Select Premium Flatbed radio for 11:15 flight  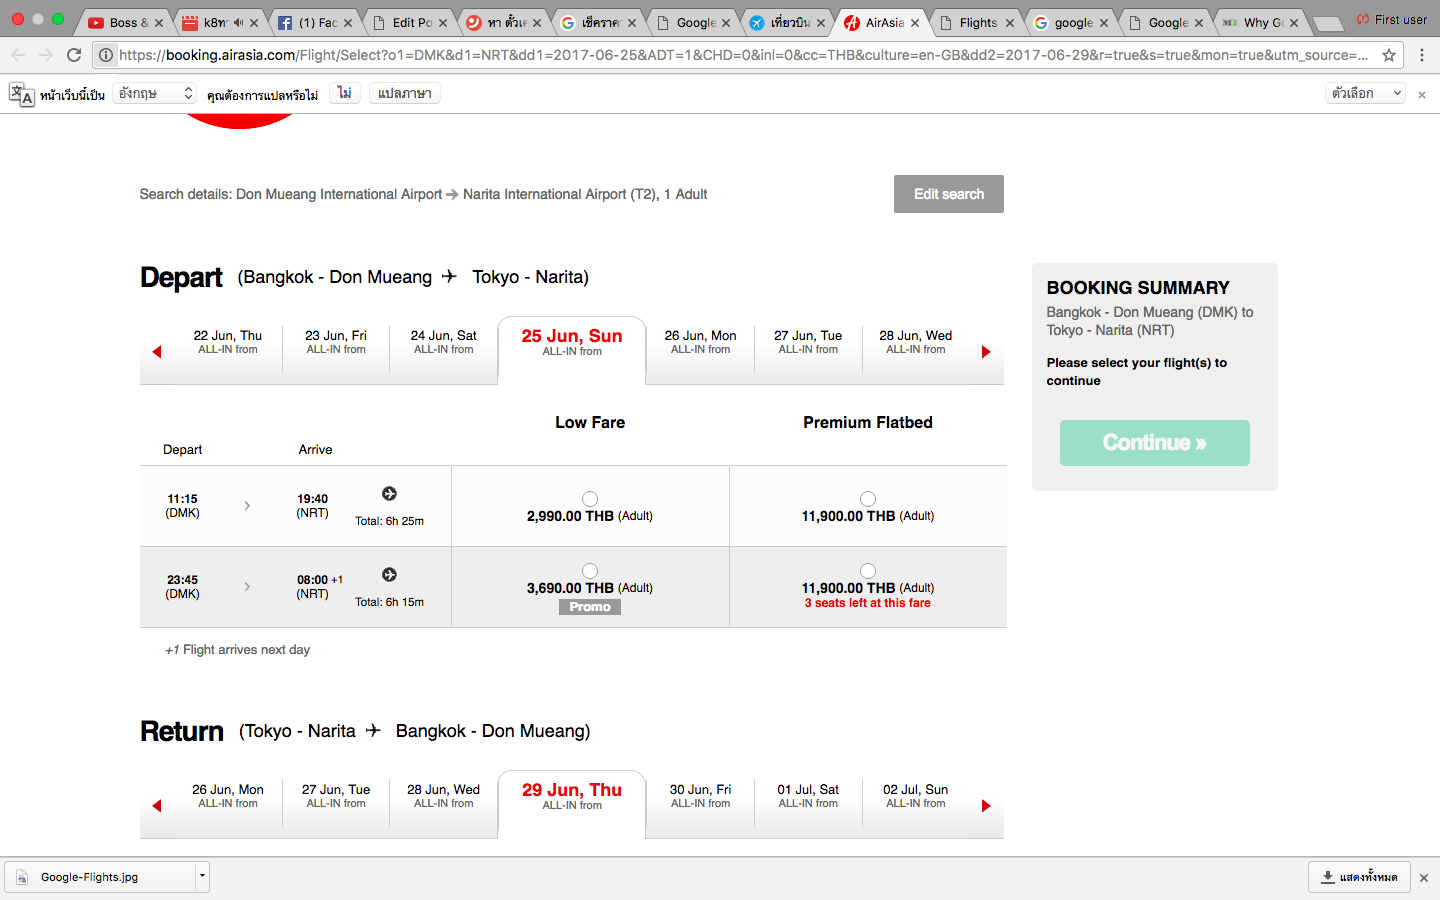tap(868, 499)
